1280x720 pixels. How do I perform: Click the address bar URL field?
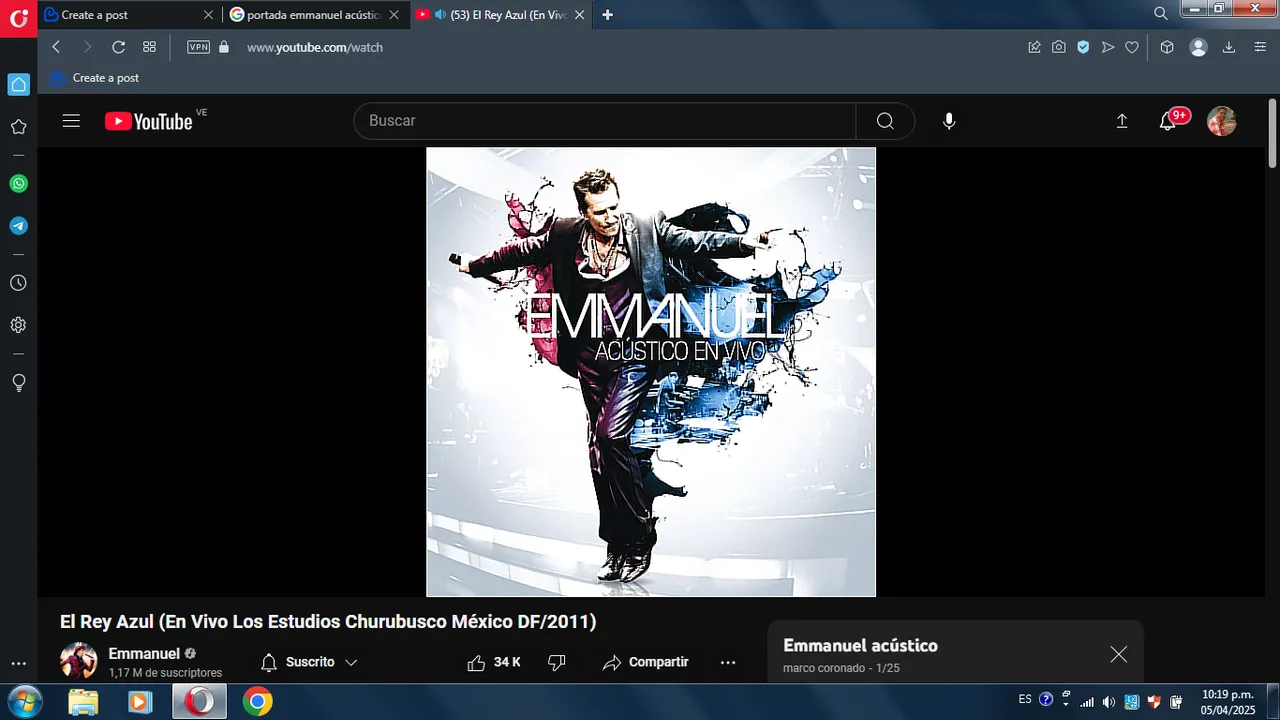coord(630,47)
